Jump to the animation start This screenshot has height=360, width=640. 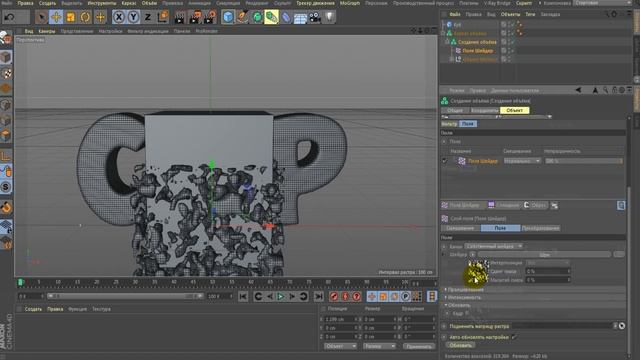243,296
